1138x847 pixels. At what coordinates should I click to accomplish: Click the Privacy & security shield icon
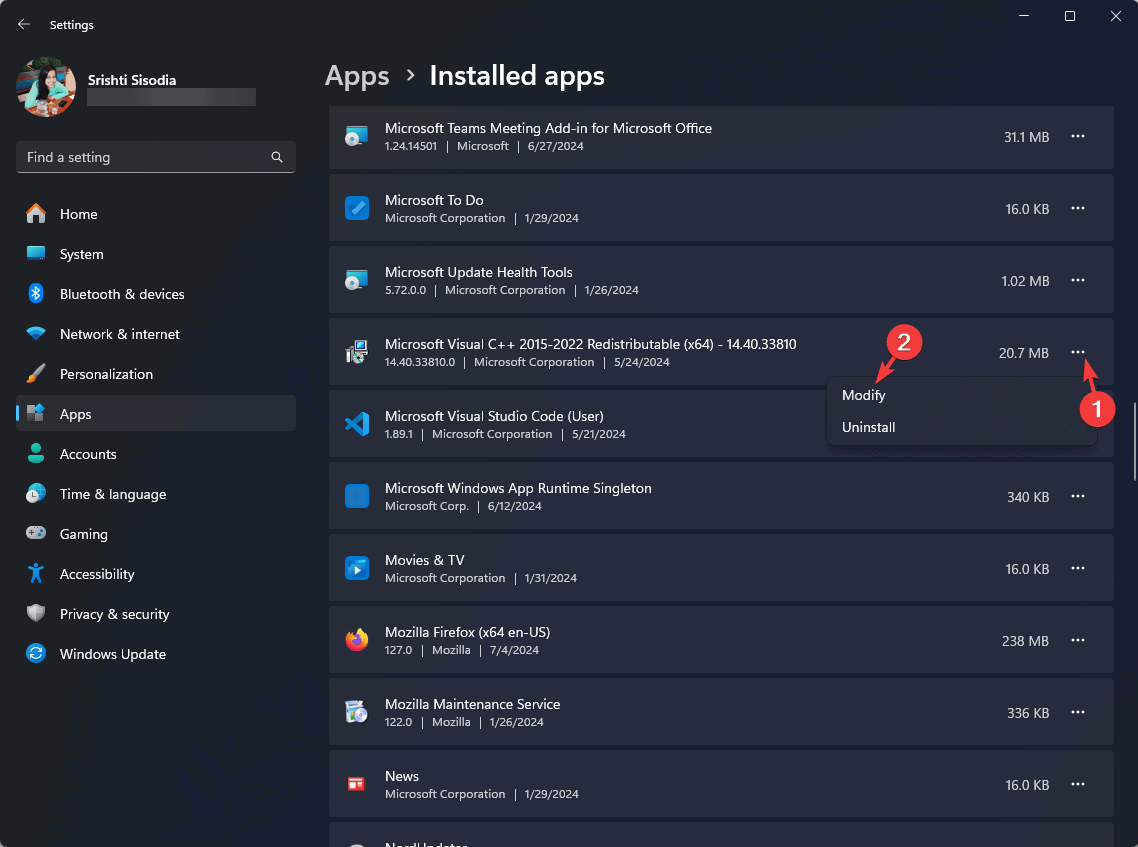36,614
